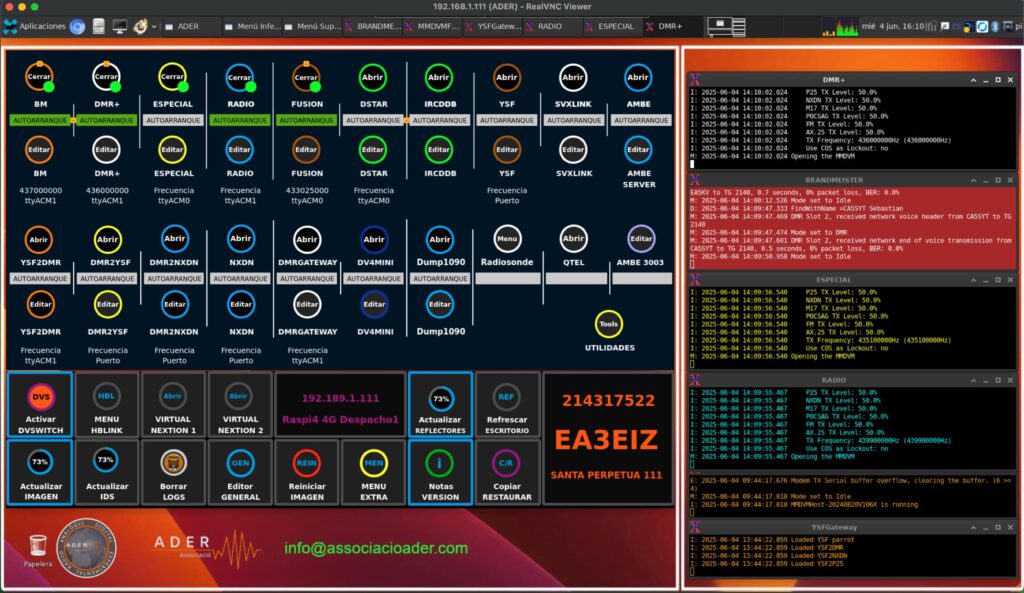This screenshot has width=1024, height=593.
Task: Click Cerrar above the ESPECIAL label
Action: (x=172, y=77)
